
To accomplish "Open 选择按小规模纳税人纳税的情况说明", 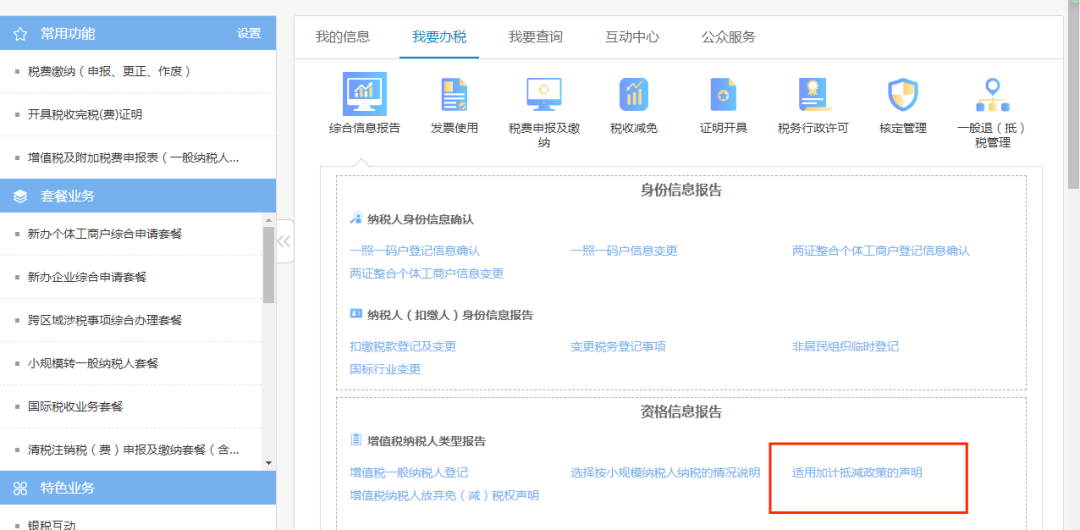I will click(x=665, y=473).
